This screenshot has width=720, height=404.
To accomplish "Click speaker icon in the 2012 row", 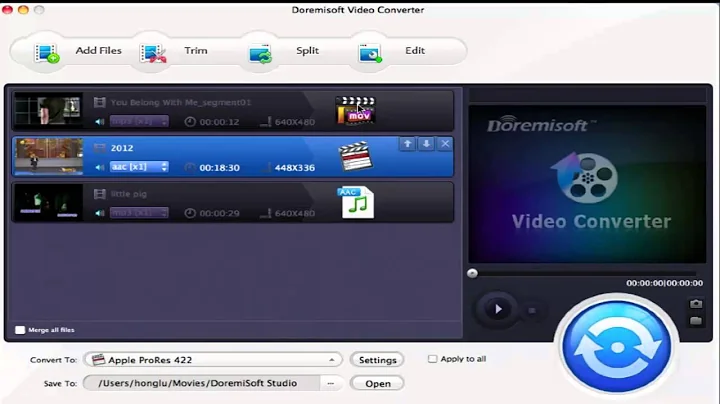I will pyautogui.click(x=100, y=168).
